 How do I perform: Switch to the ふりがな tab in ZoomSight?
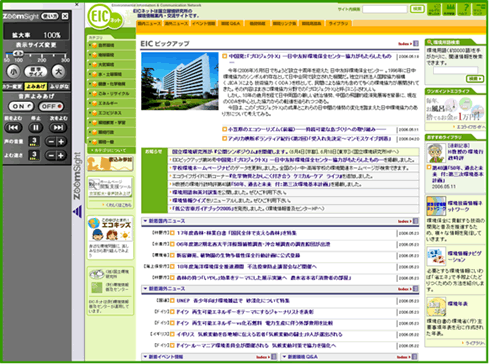tap(59, 86)
